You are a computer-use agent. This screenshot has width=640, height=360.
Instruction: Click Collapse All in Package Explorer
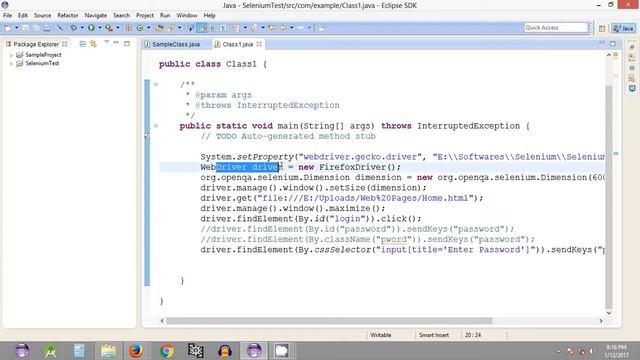pos(83,44)
